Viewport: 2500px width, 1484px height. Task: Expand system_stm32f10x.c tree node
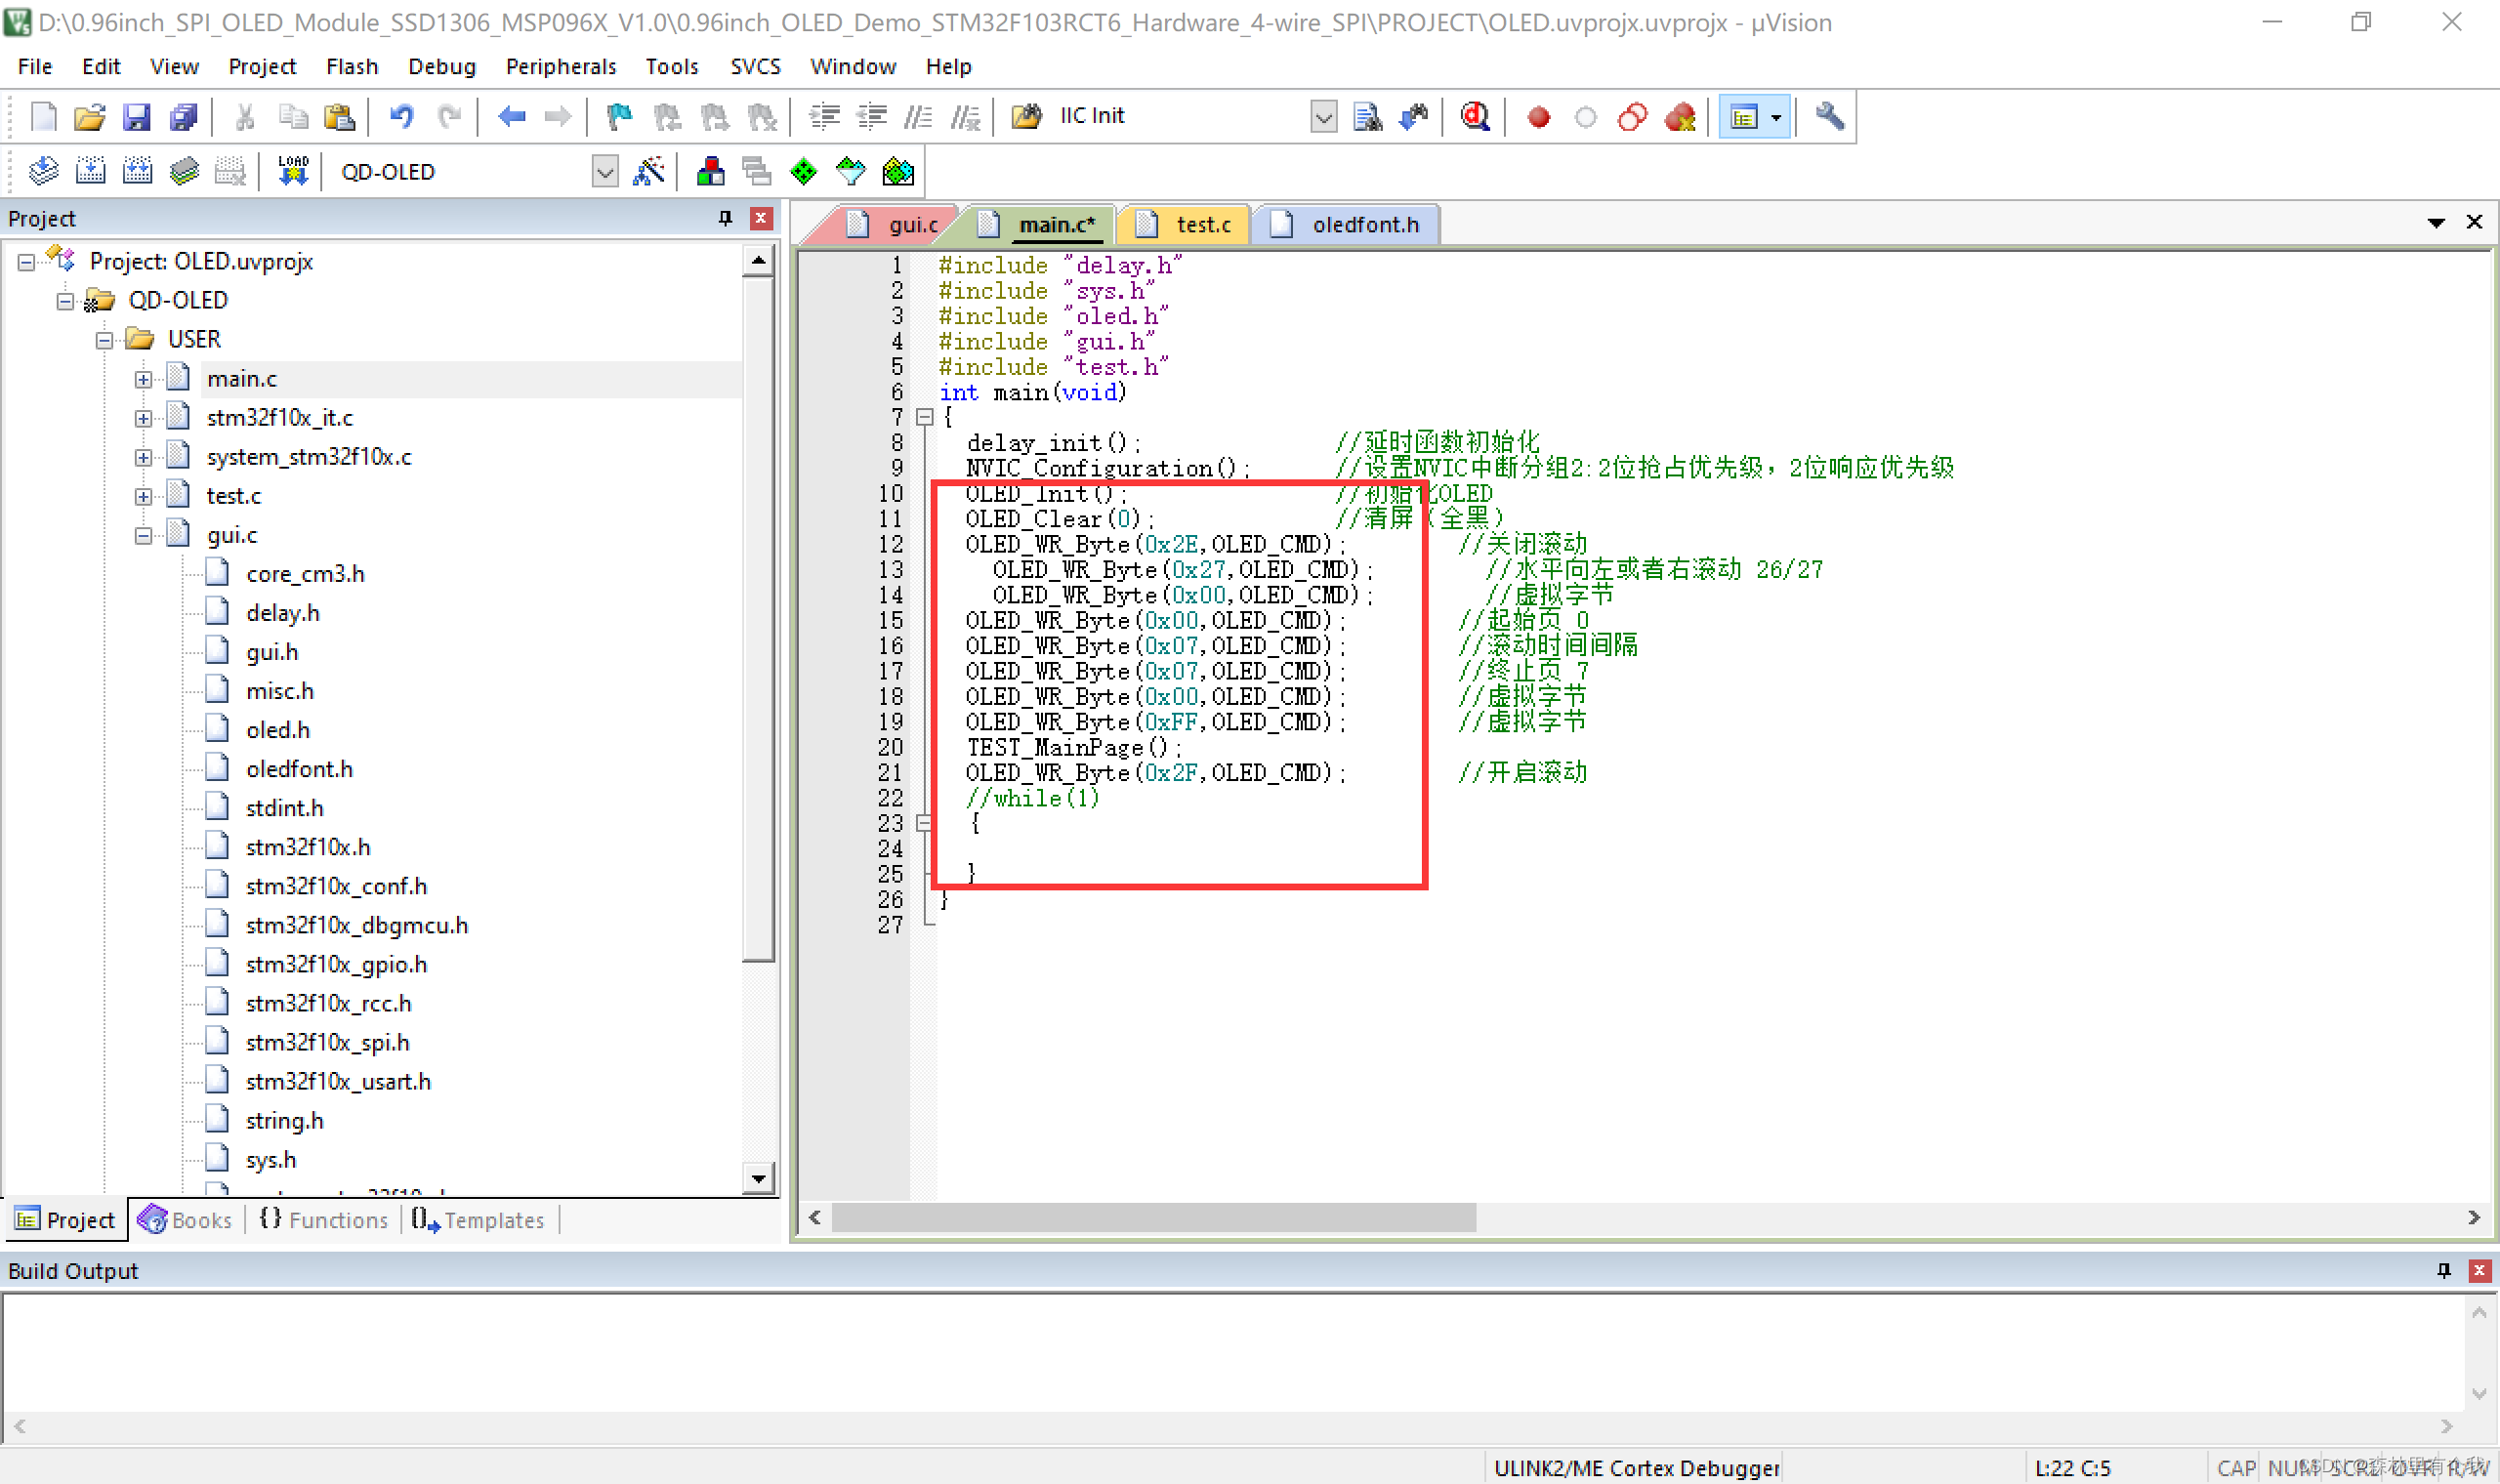pyautogui.click(x=144, y=458)
